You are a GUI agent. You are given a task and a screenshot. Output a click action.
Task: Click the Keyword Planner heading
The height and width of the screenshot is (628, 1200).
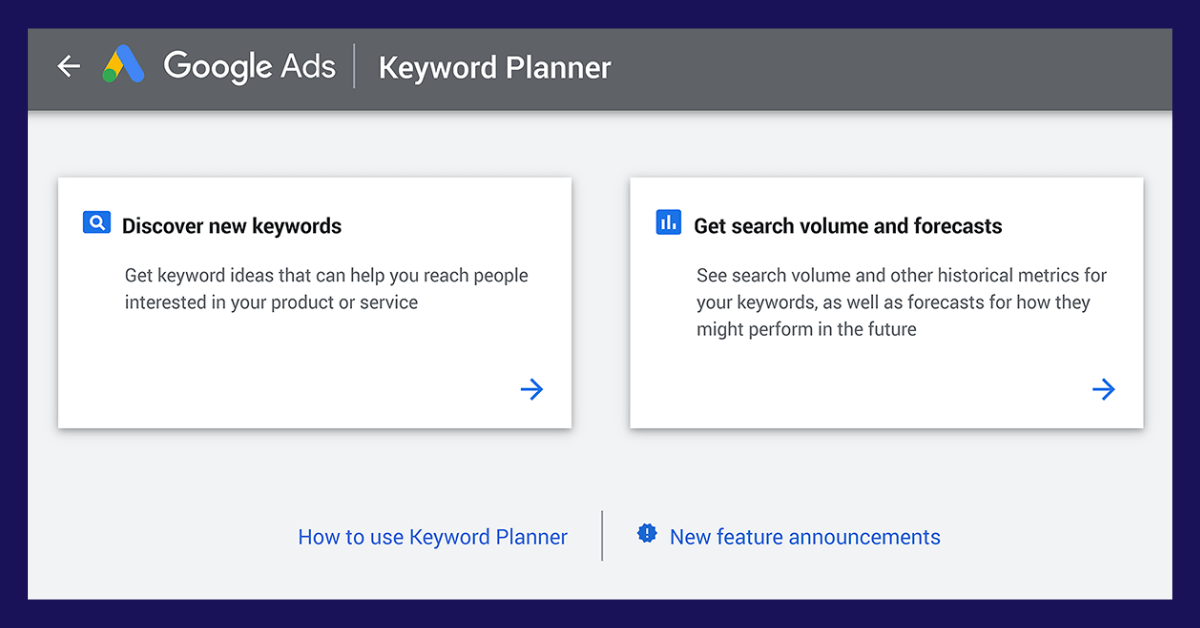point(494,68)
